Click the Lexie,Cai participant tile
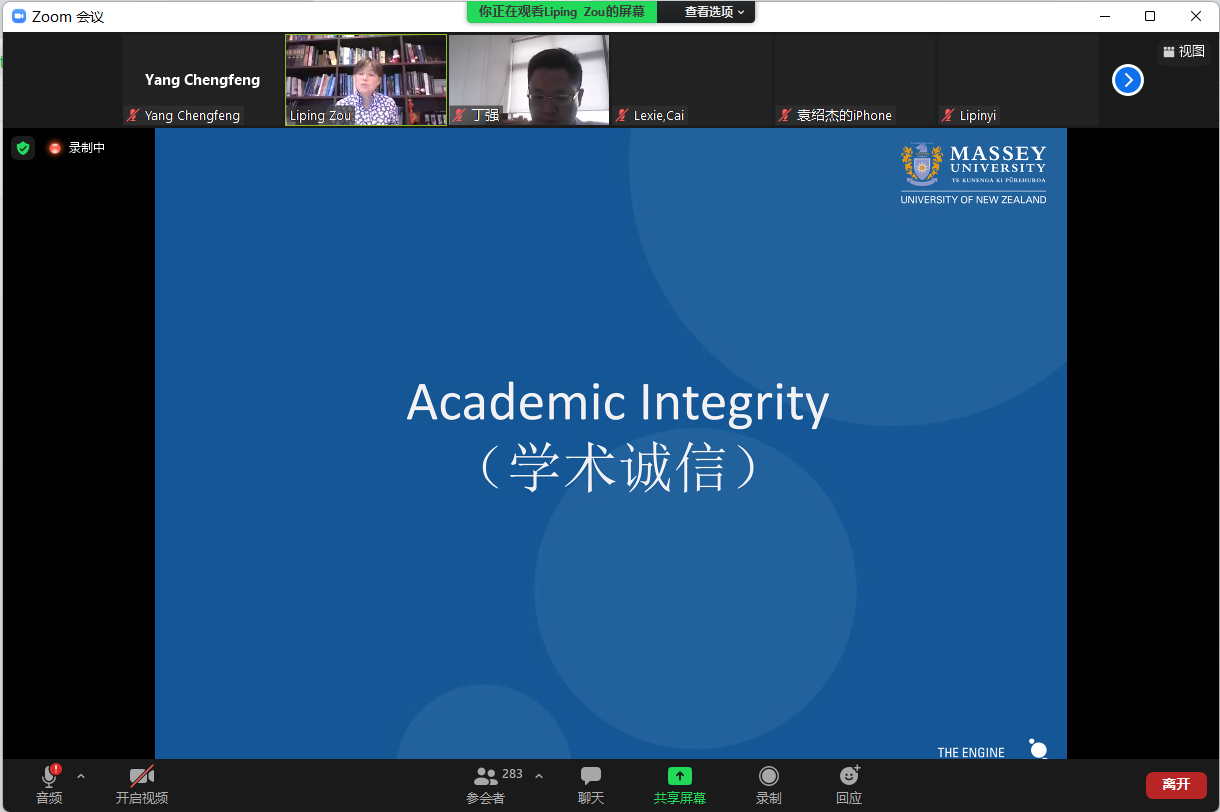Image resolution: width=1220 pixels, height=812 pixels. pyautogui.click(x=692, y=80)
